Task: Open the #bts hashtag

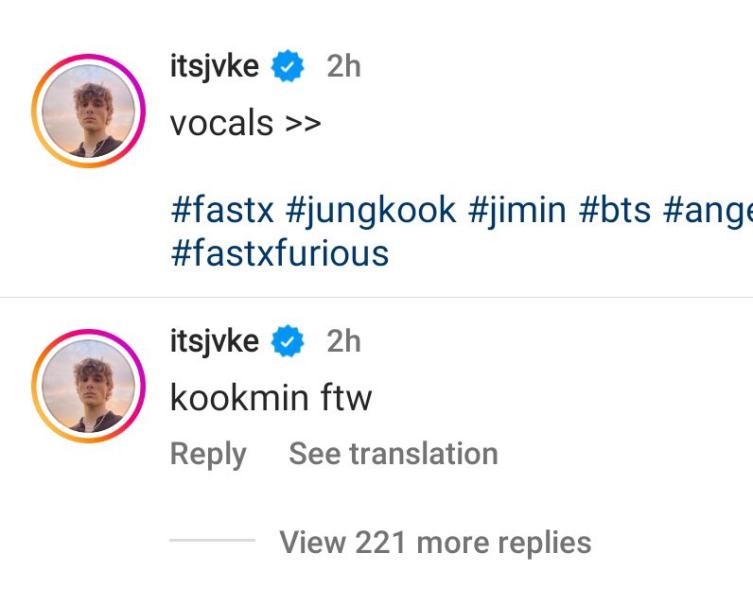Action: click(614, 210)
